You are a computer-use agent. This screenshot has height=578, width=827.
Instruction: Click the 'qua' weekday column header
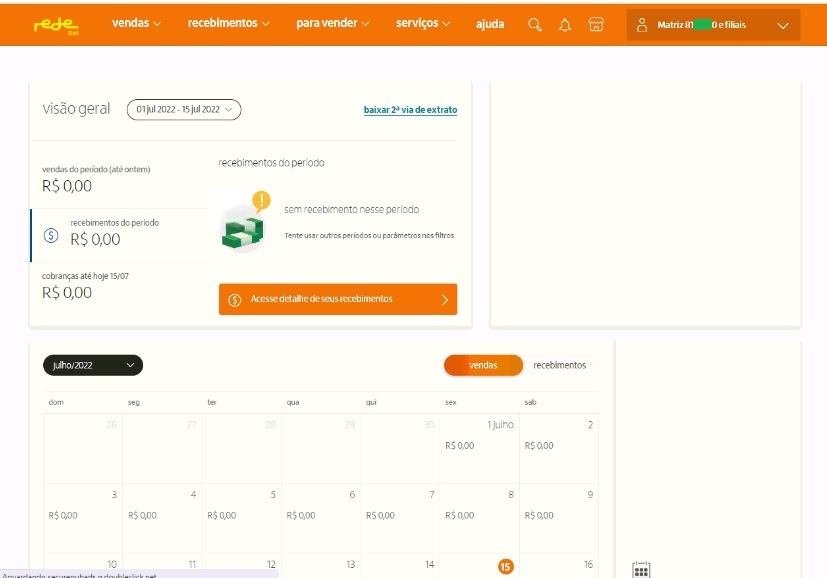coord(293,402)
